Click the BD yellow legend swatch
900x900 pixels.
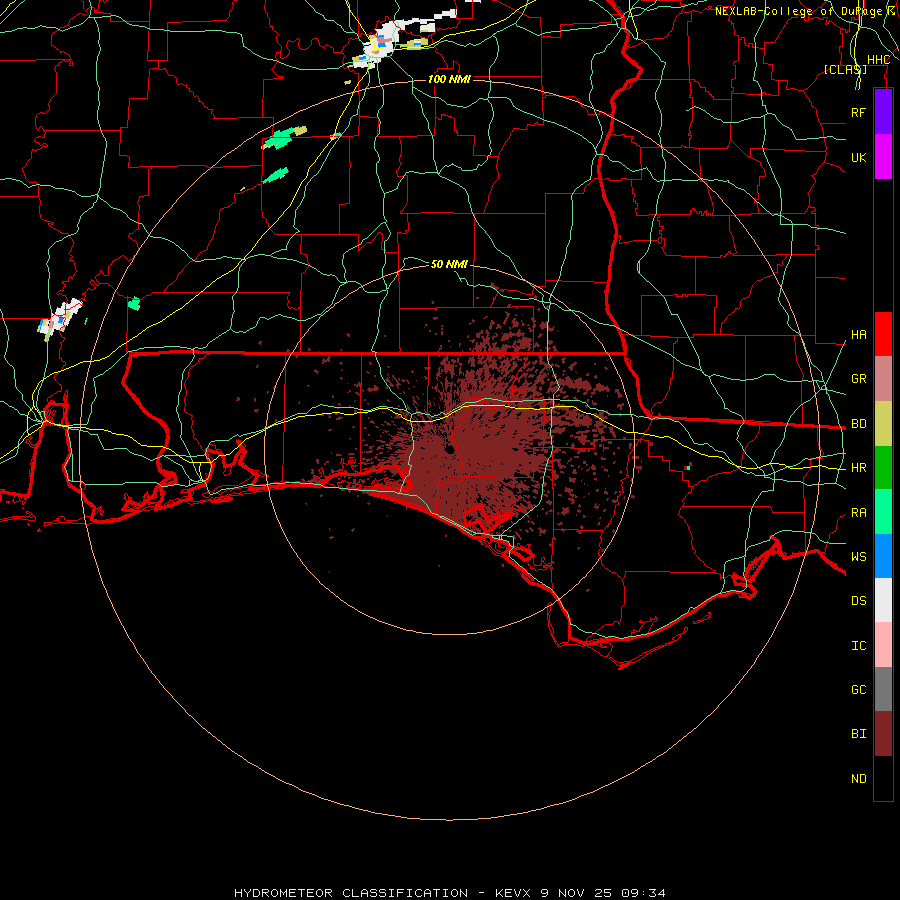tap(883, 424)
